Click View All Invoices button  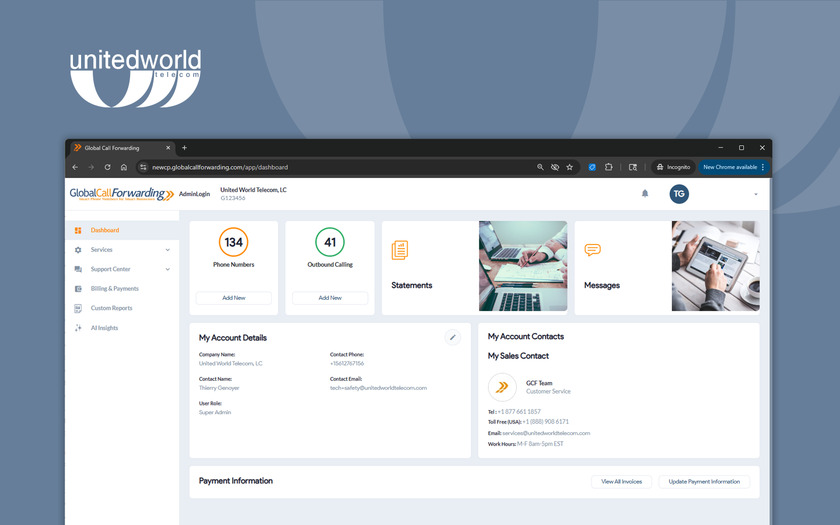pos(621,482)
